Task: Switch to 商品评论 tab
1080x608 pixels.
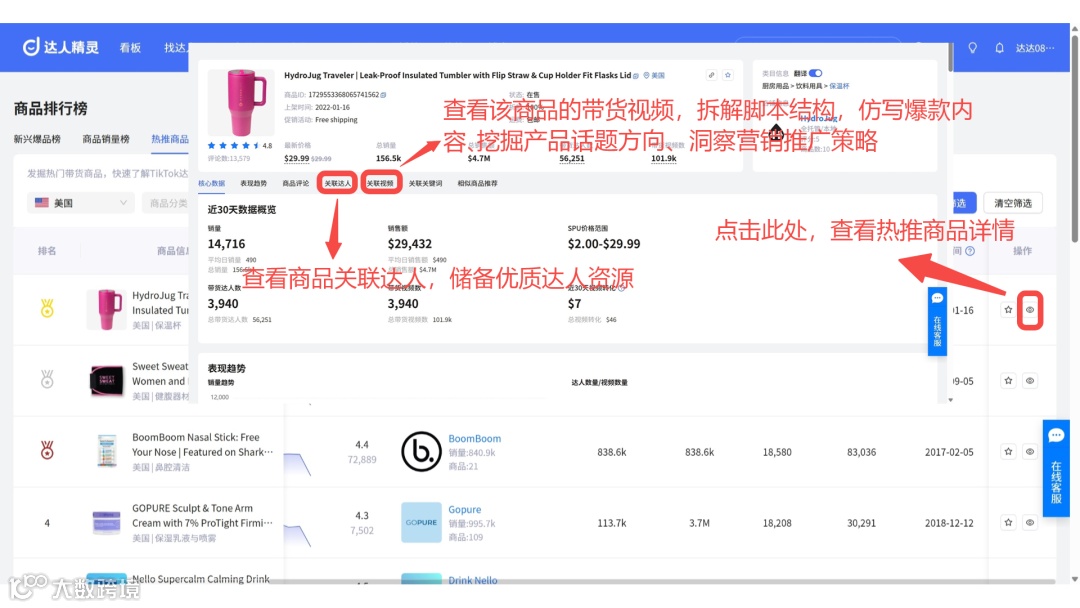Action: pyautogui.click(x=295, y=183)
